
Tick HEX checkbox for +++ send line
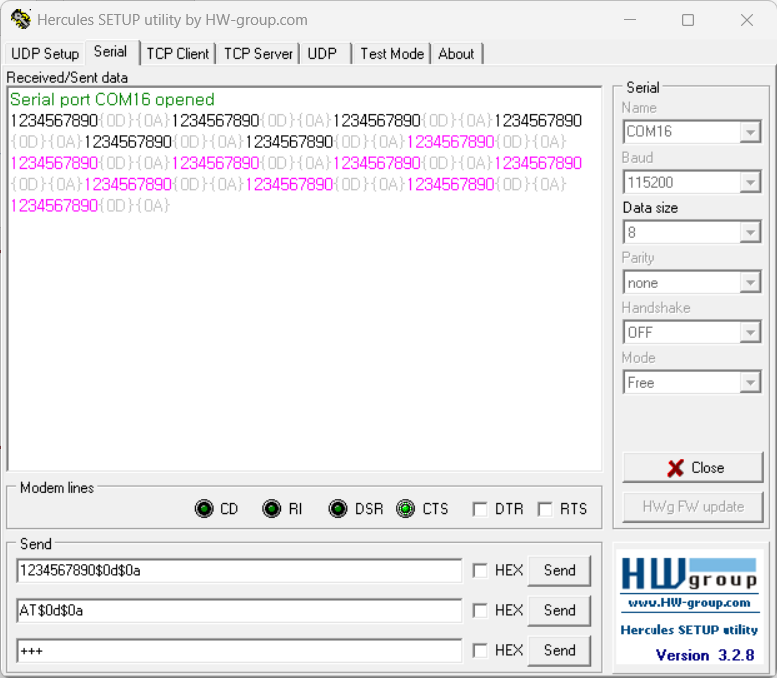(x=479, y=650)
